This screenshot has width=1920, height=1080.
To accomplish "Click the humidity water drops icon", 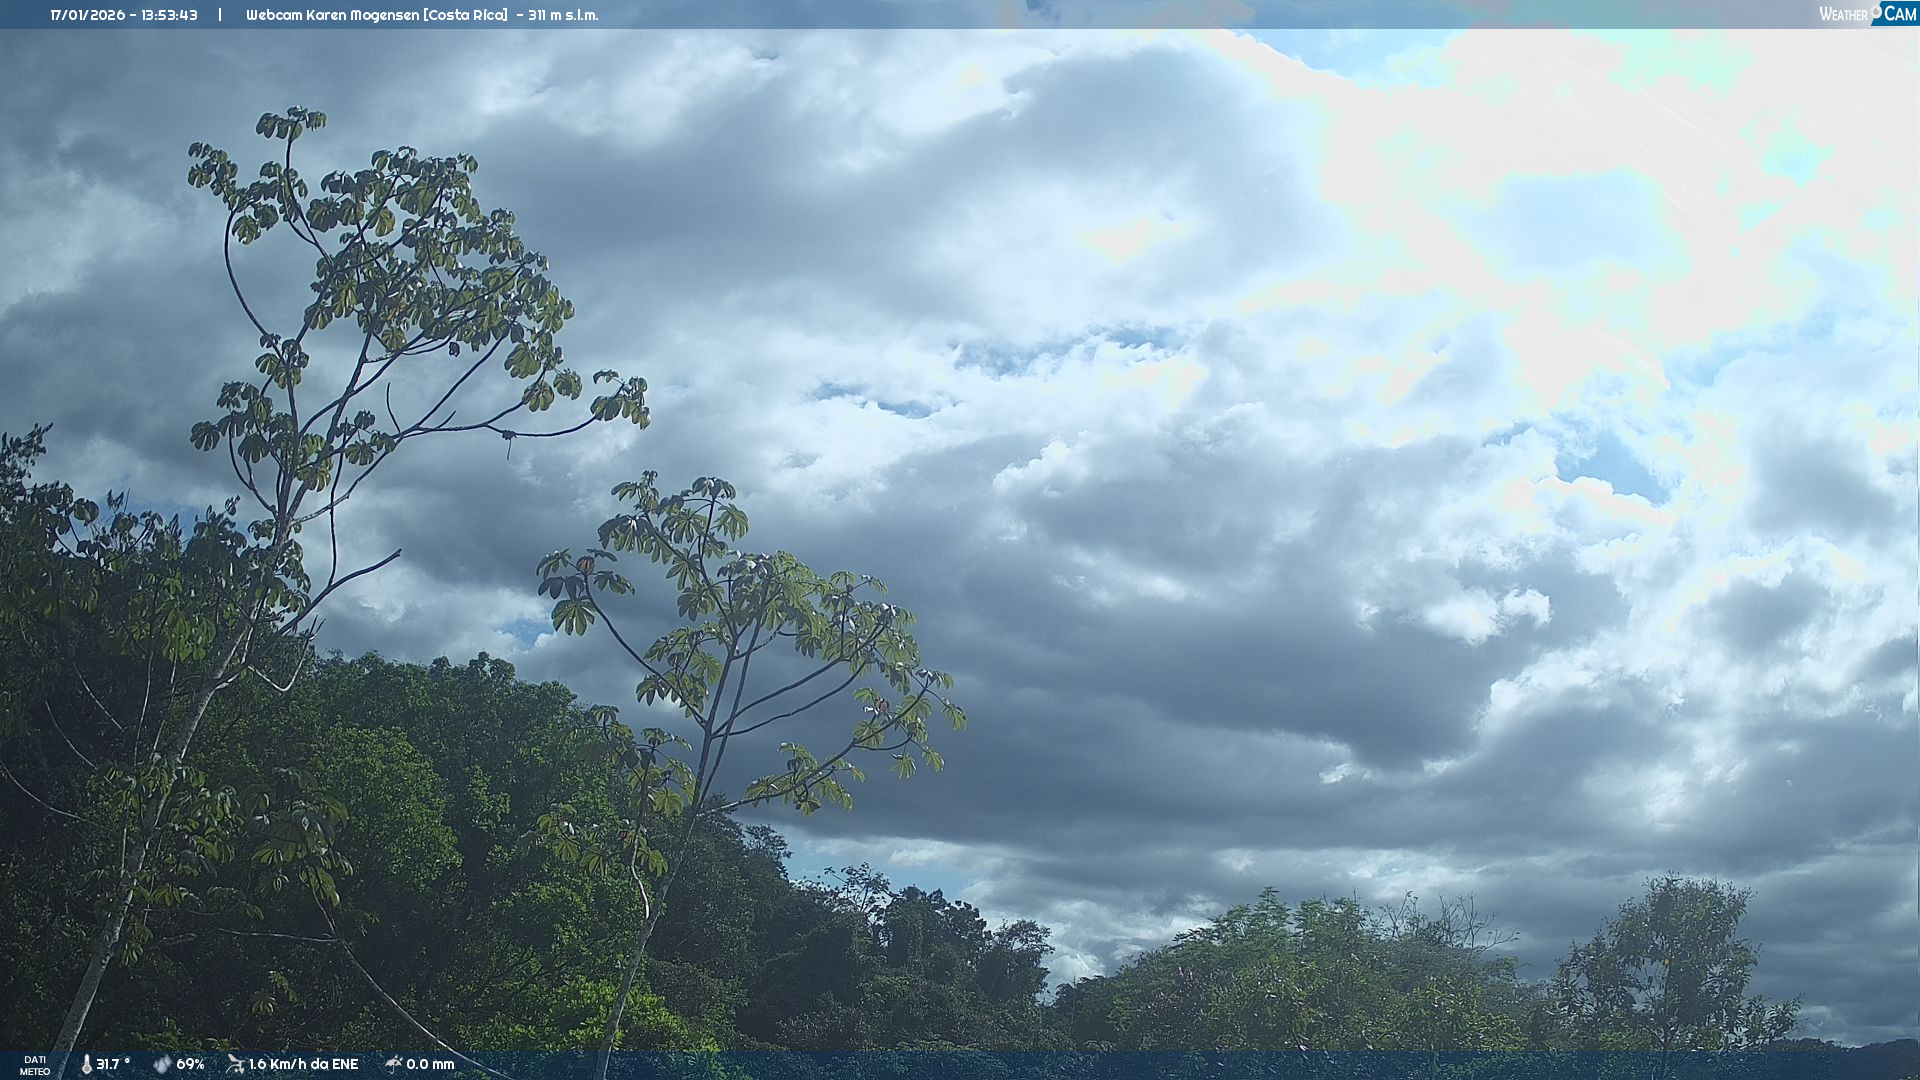I will [x=162, y=1064].
